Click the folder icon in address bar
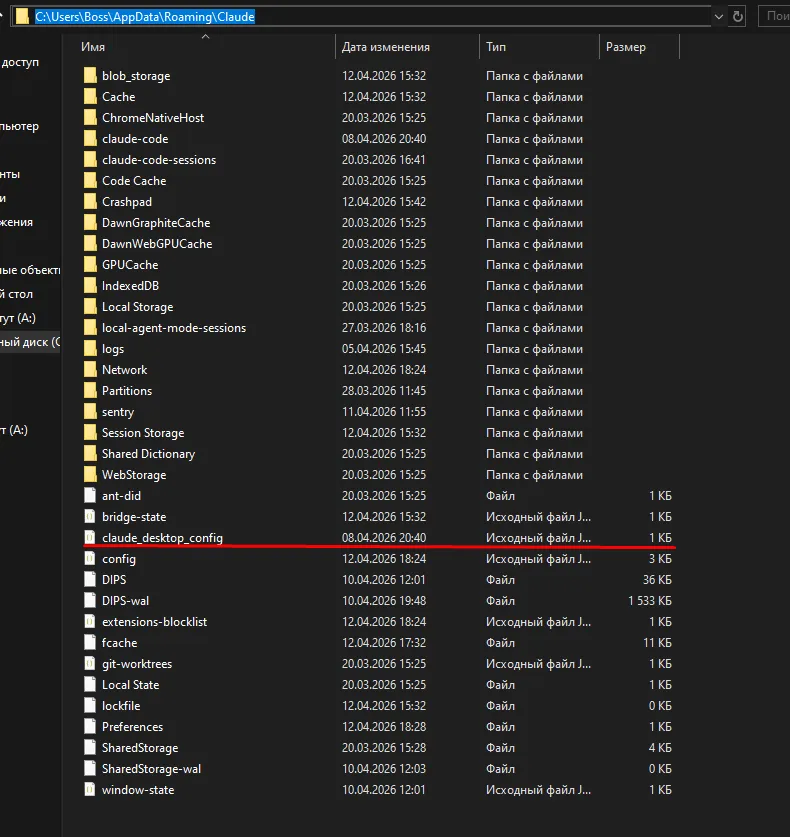The image size is (790, 837). pos(22,17)
